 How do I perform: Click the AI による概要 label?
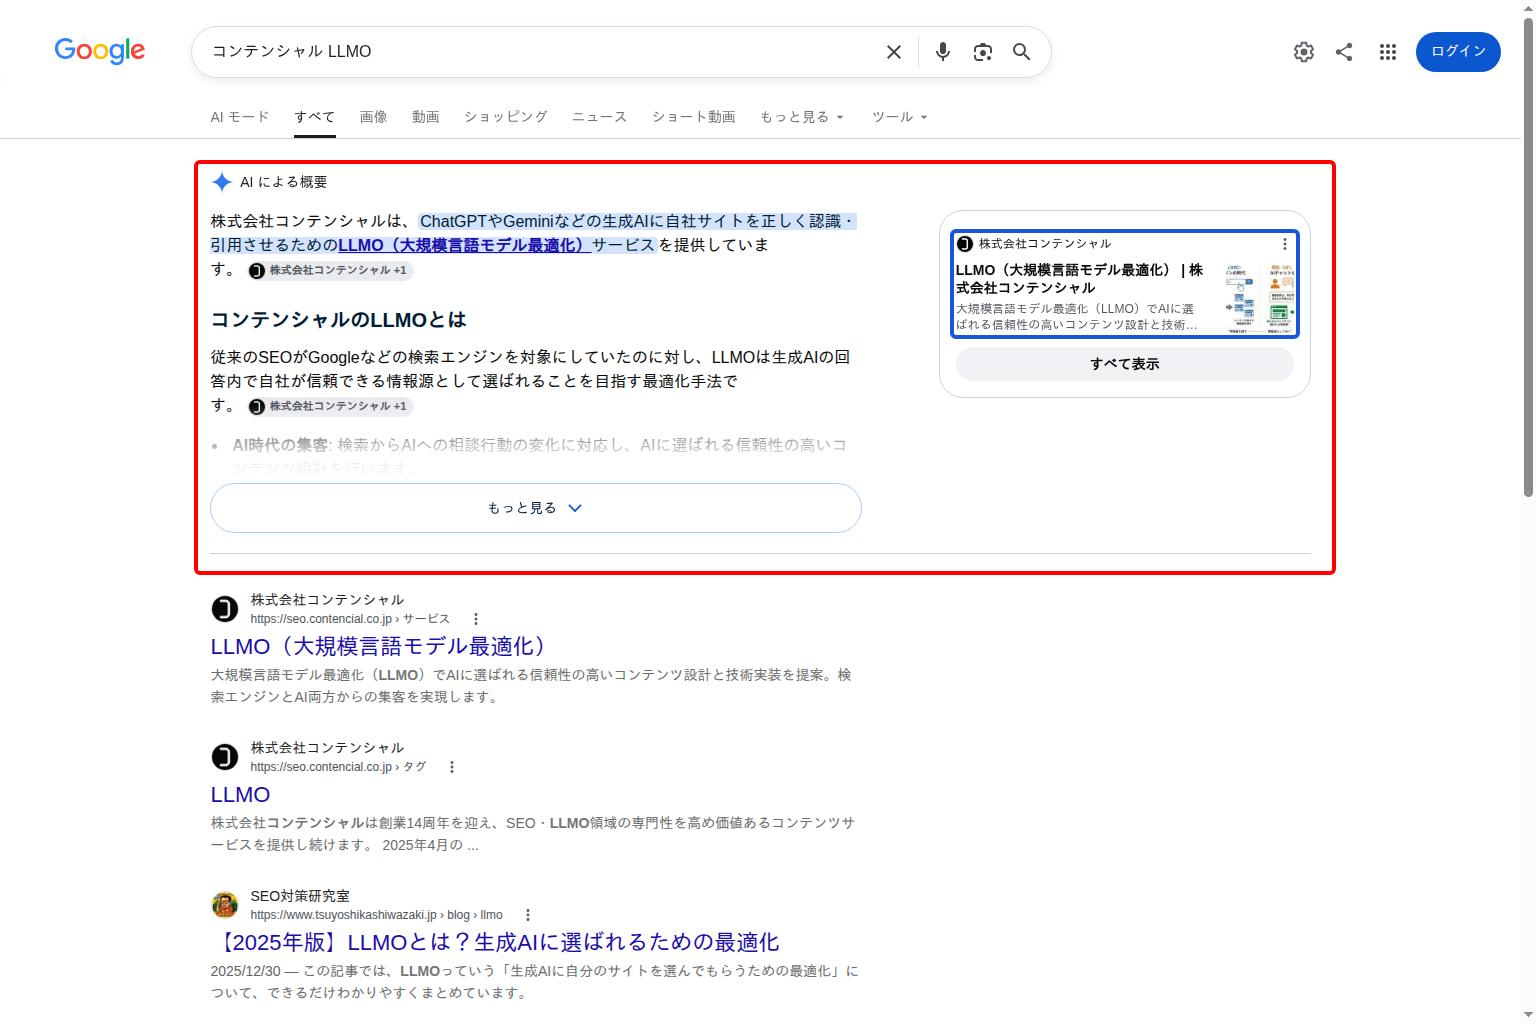pyautogui.click(x=284, y=182)
